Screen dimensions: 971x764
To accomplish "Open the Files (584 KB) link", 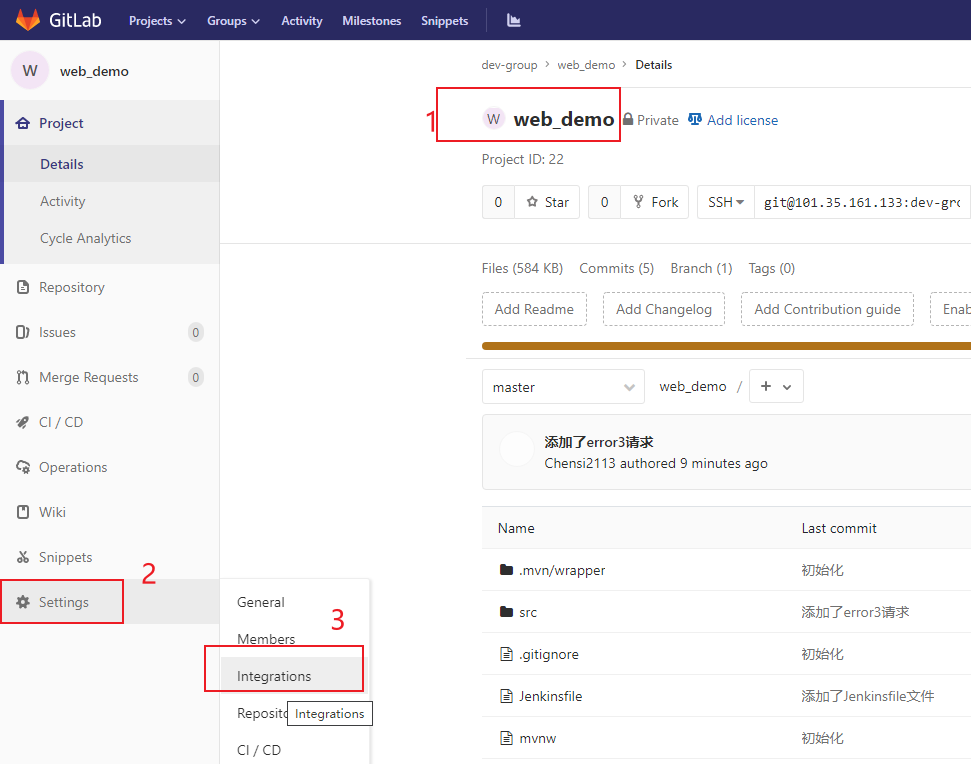I will pyautogui.click(x=522, y=268).
